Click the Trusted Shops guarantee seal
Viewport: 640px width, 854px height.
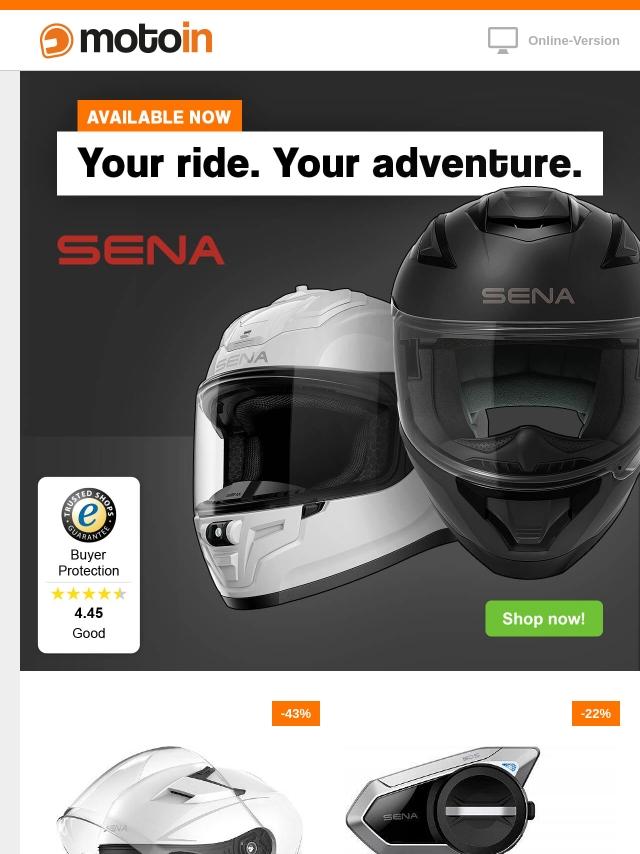[89, 515]
